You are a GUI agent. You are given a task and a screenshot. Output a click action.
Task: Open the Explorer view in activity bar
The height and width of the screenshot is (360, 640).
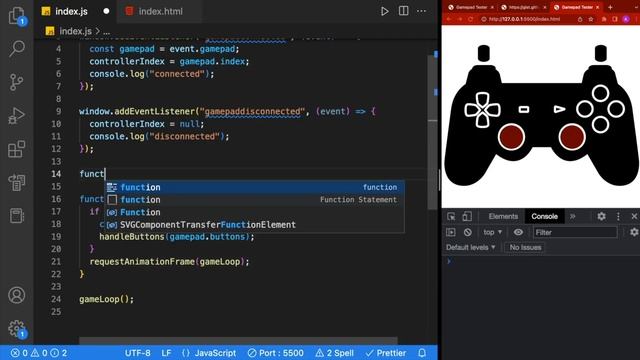(x=17, y=16)
